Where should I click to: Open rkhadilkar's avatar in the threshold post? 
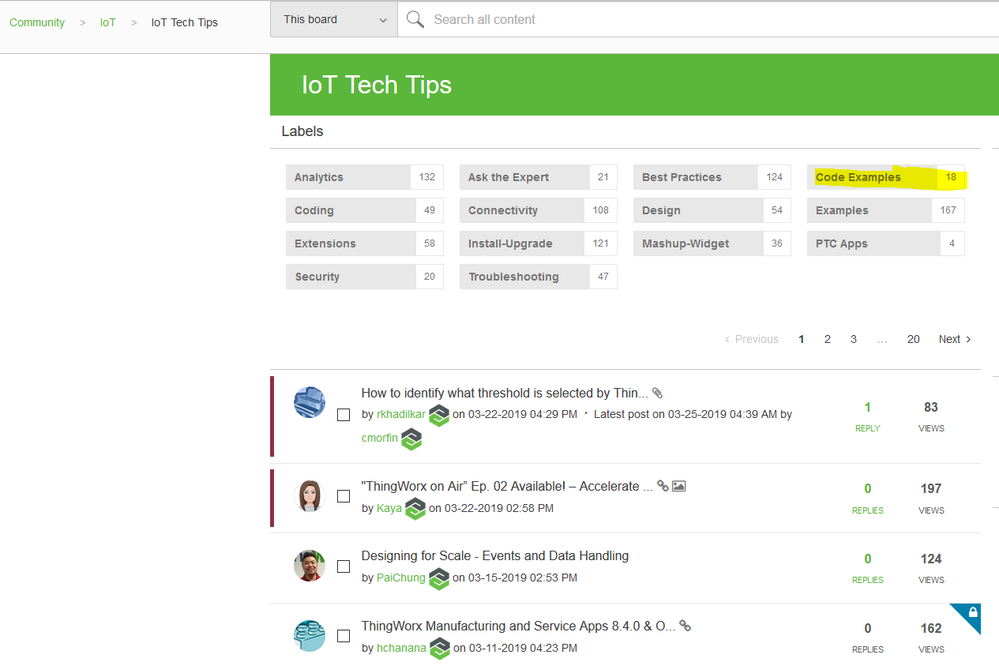pyautogui.click(x=310, y=402)
